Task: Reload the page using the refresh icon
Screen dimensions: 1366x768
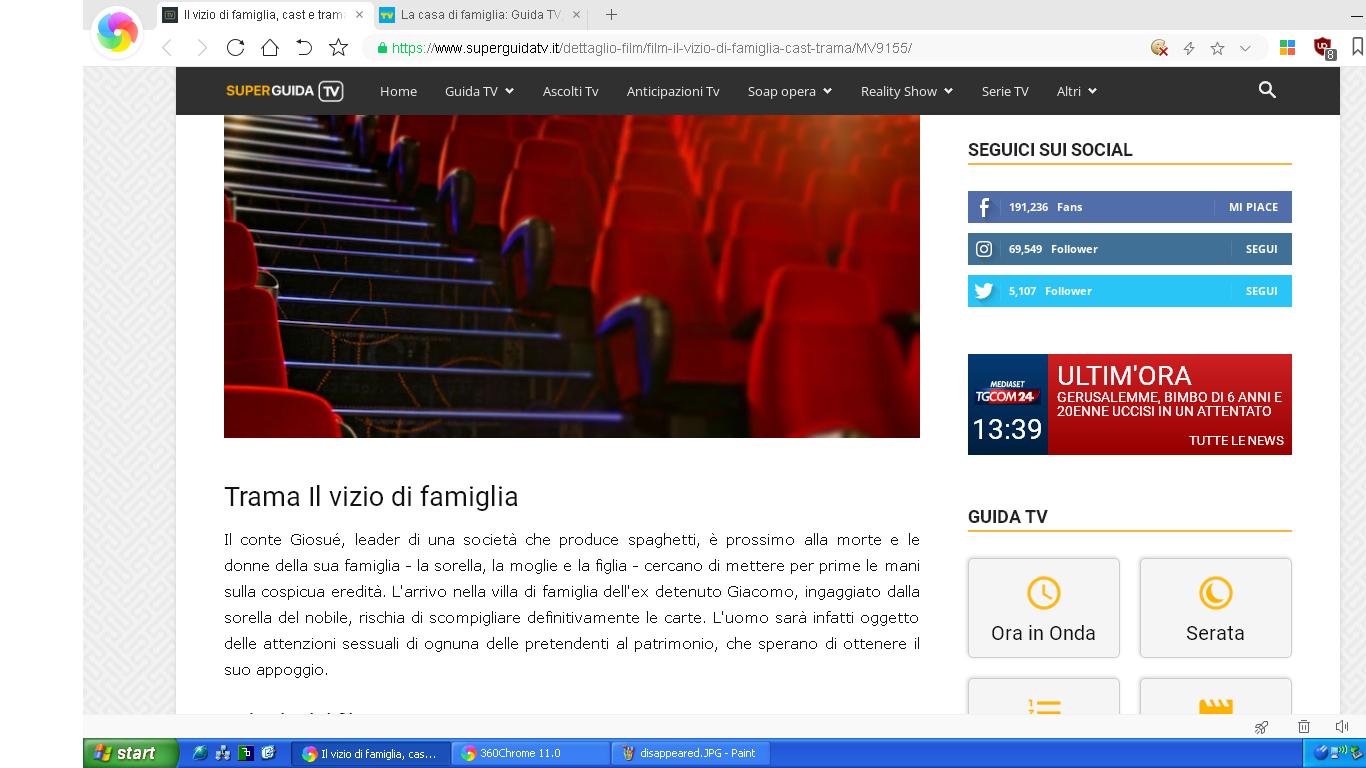Action: point(236,48)
